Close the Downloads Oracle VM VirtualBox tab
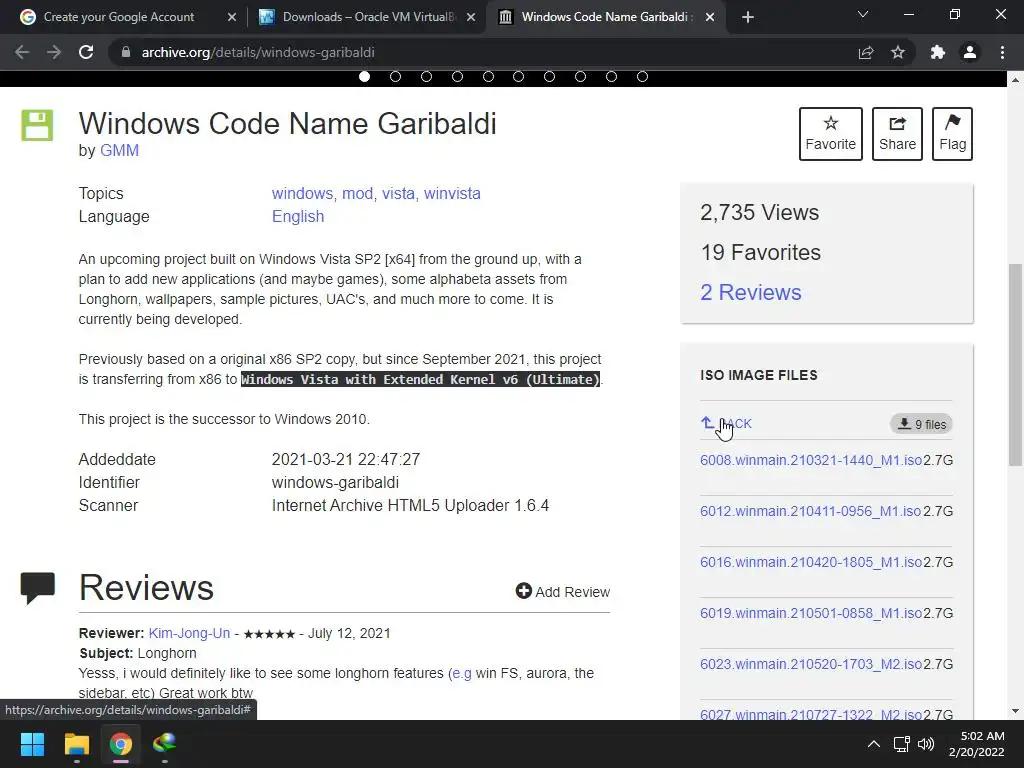The height and width of the screenshot is (768, 1024). point(471,17)
